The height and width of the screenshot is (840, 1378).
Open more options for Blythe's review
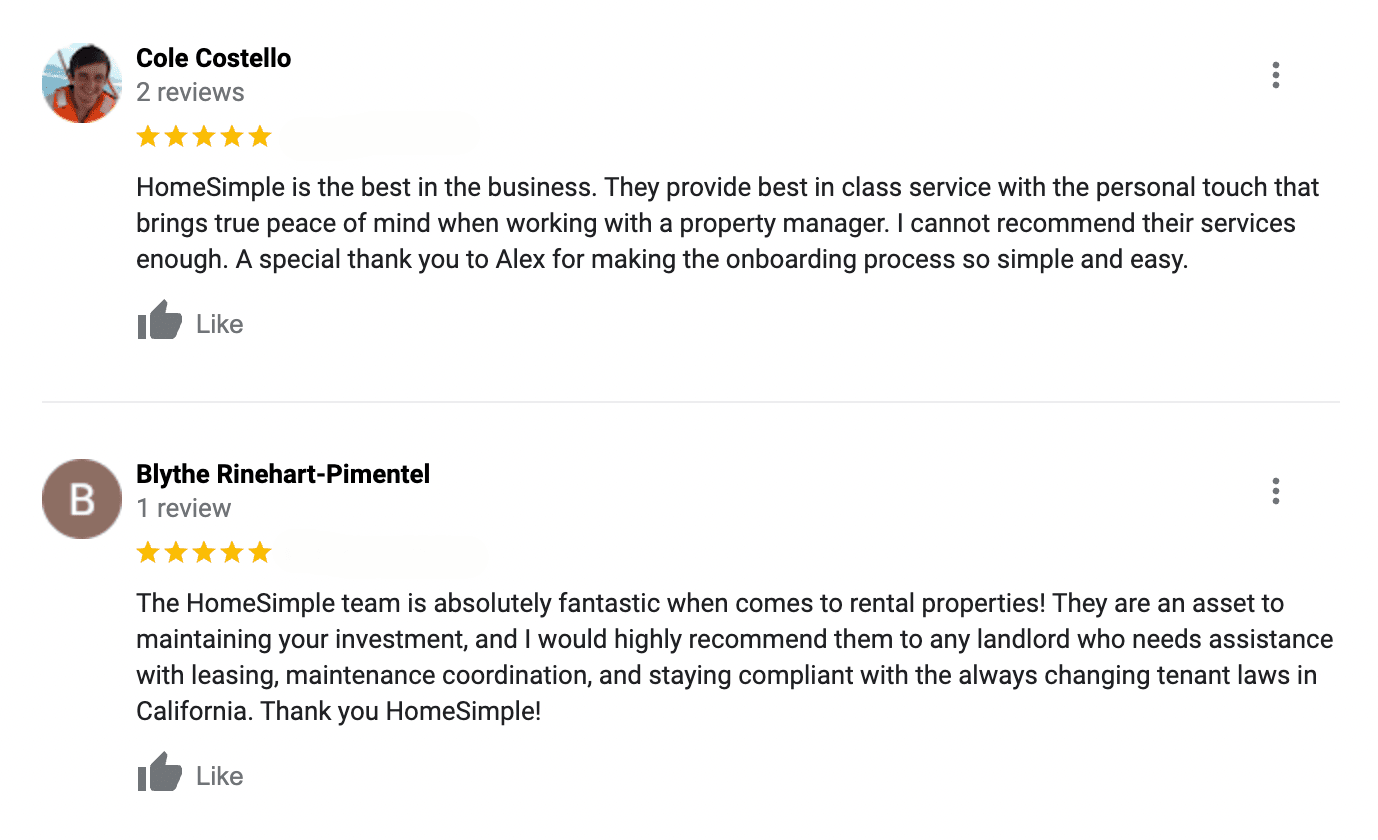point(1275,491)
